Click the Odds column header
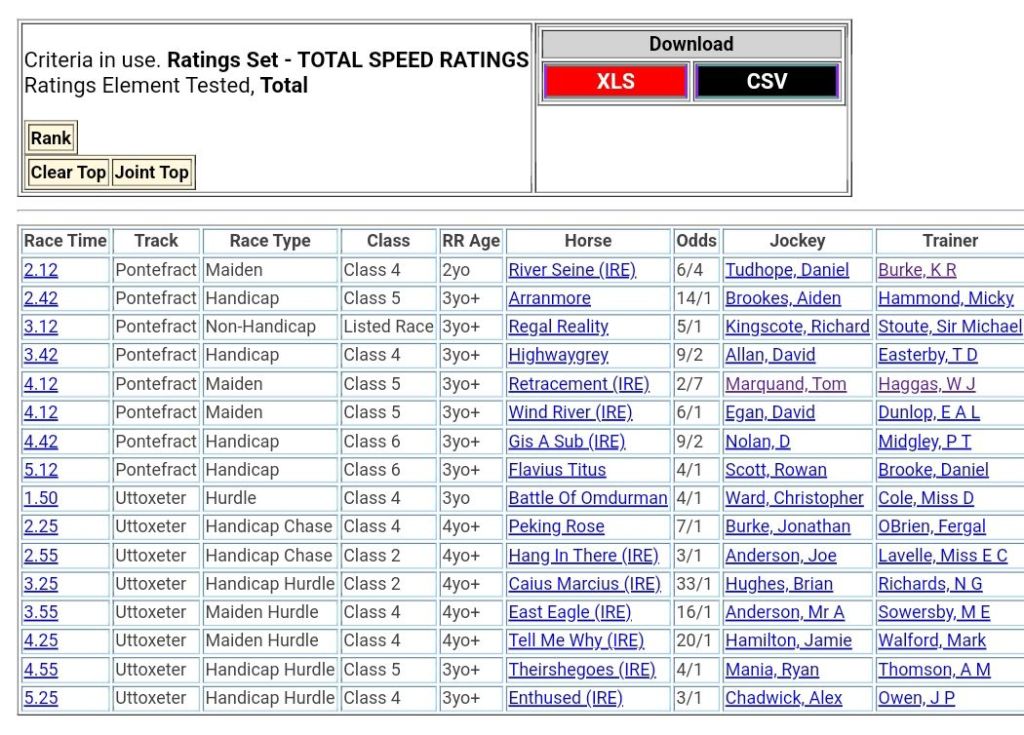 tap(696, 241)
